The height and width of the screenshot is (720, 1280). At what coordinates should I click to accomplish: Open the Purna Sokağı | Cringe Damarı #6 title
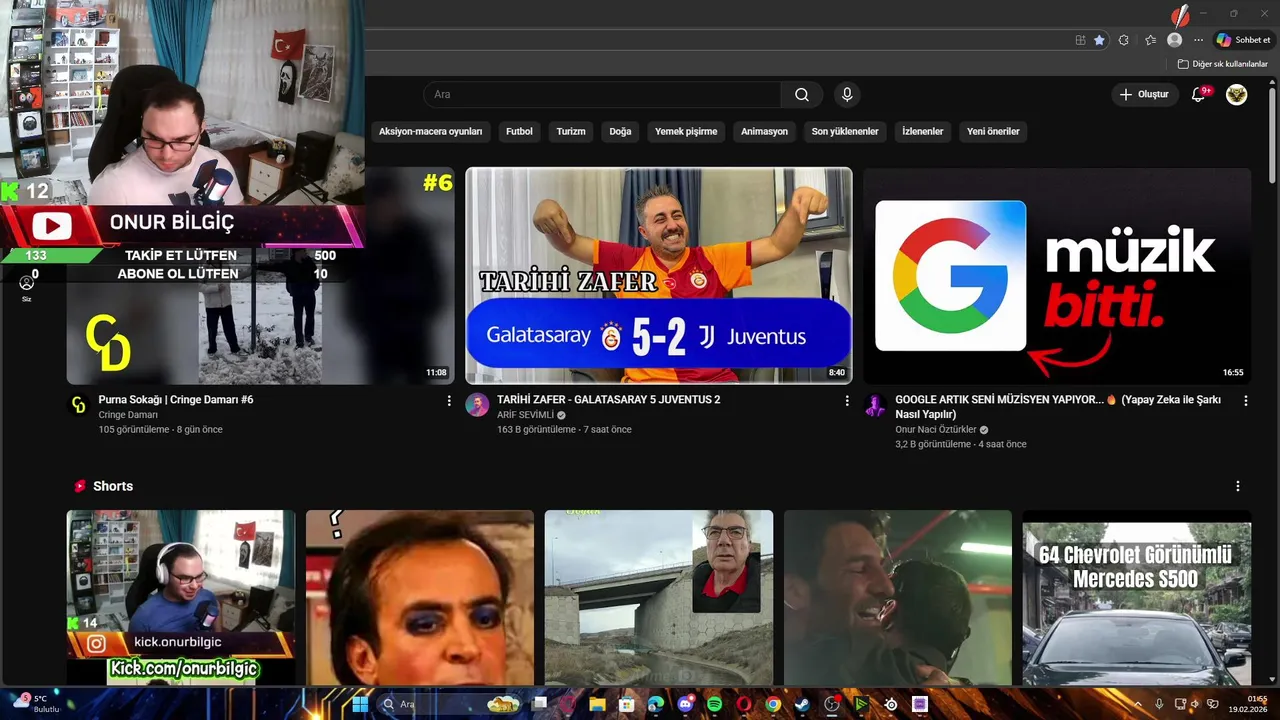[176, 399]
